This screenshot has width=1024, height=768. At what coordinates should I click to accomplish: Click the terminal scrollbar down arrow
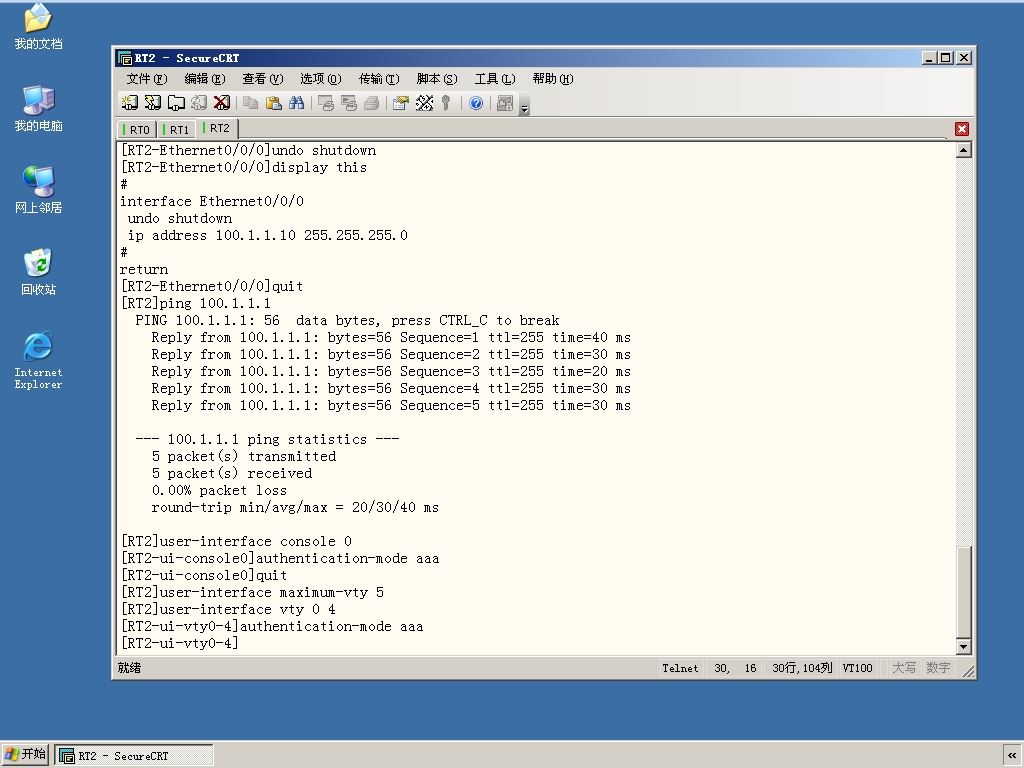[x=963, y=647]
